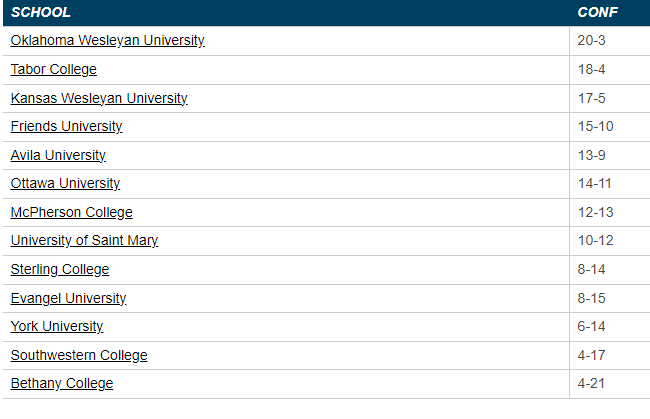Visit University of Saint Mary link
The width and height of the screenshot is (650, 419).
(84, 241)
